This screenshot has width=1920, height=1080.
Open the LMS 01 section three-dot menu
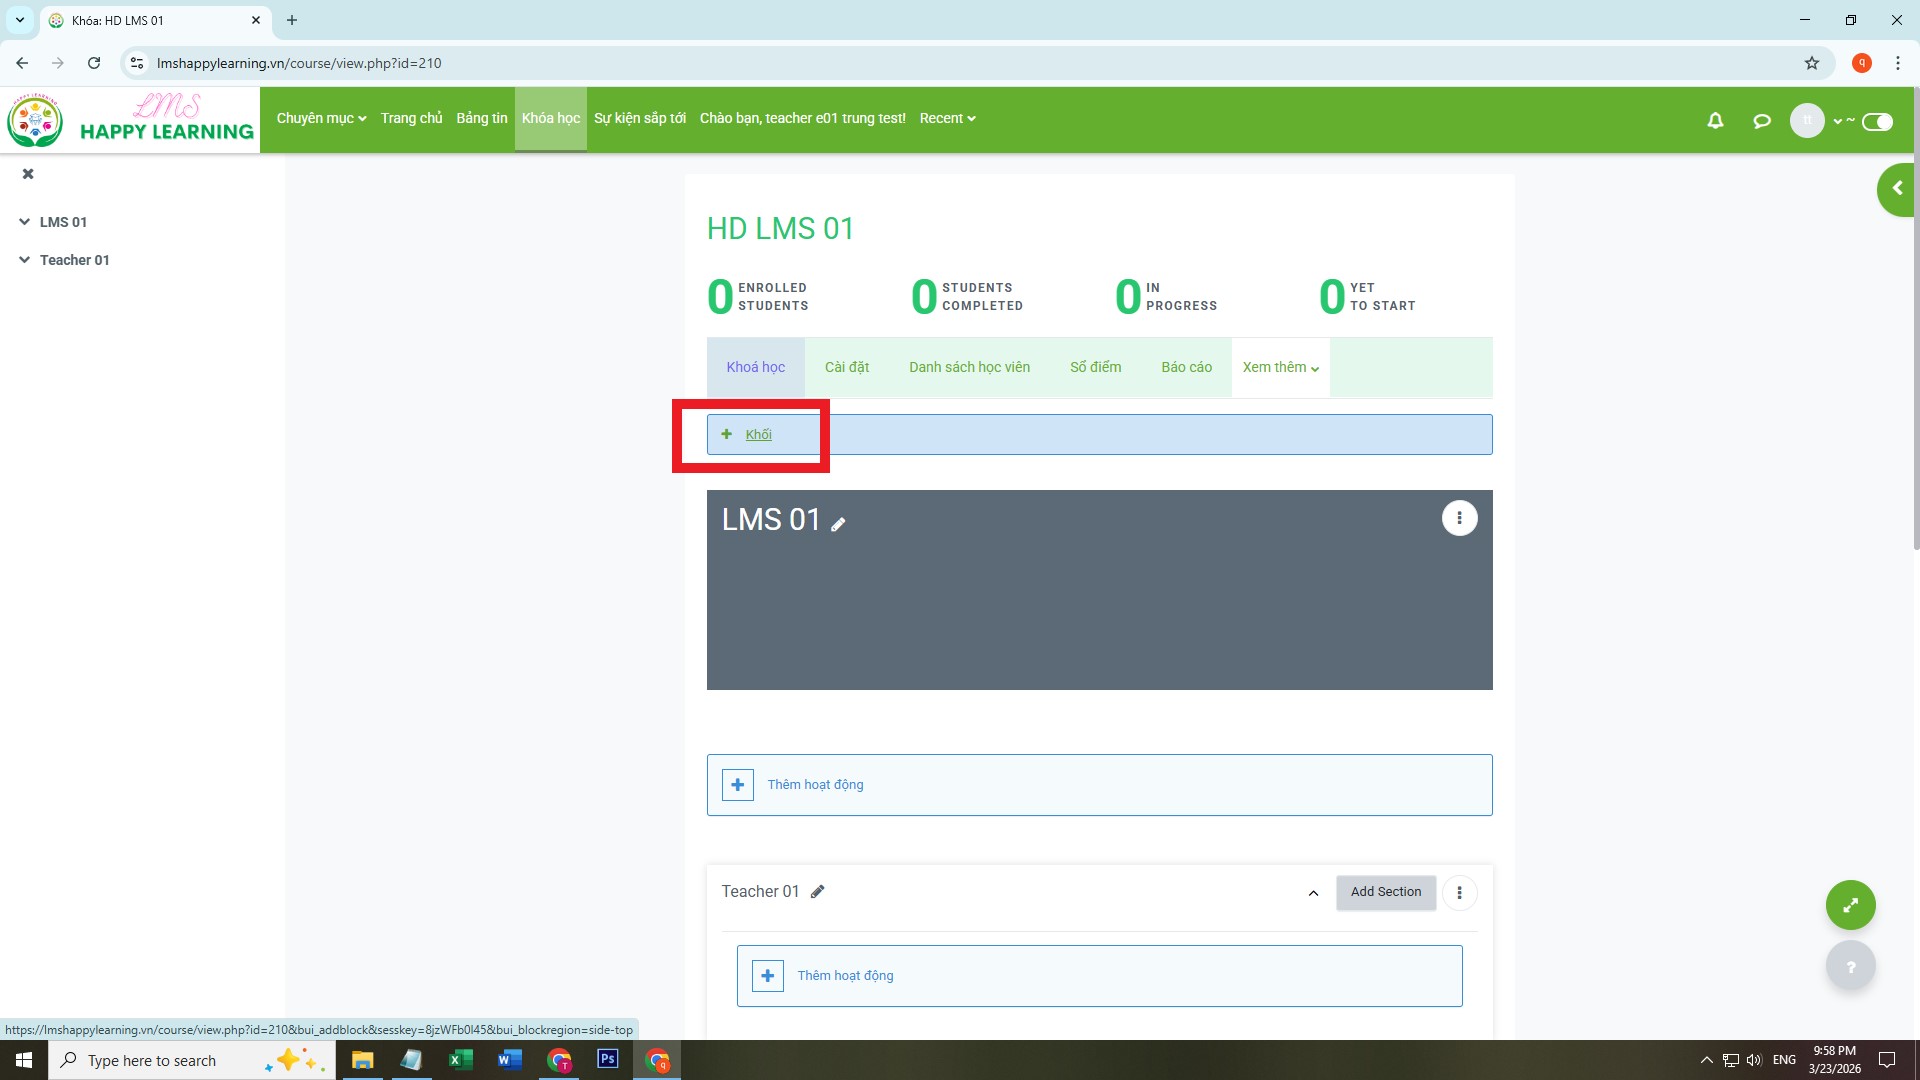pyautogui.click(x=1459, y=518)
